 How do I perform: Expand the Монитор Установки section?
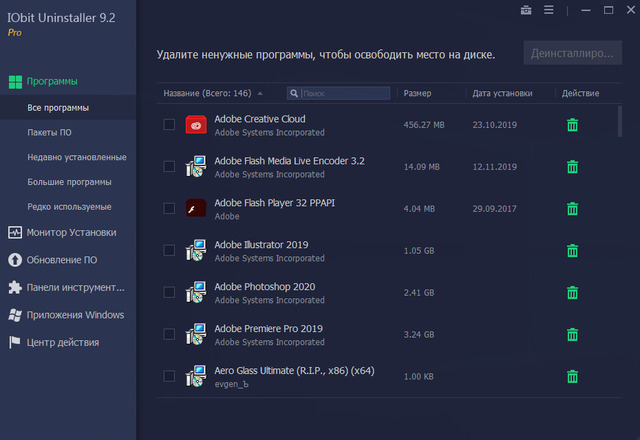pos(71,232)
